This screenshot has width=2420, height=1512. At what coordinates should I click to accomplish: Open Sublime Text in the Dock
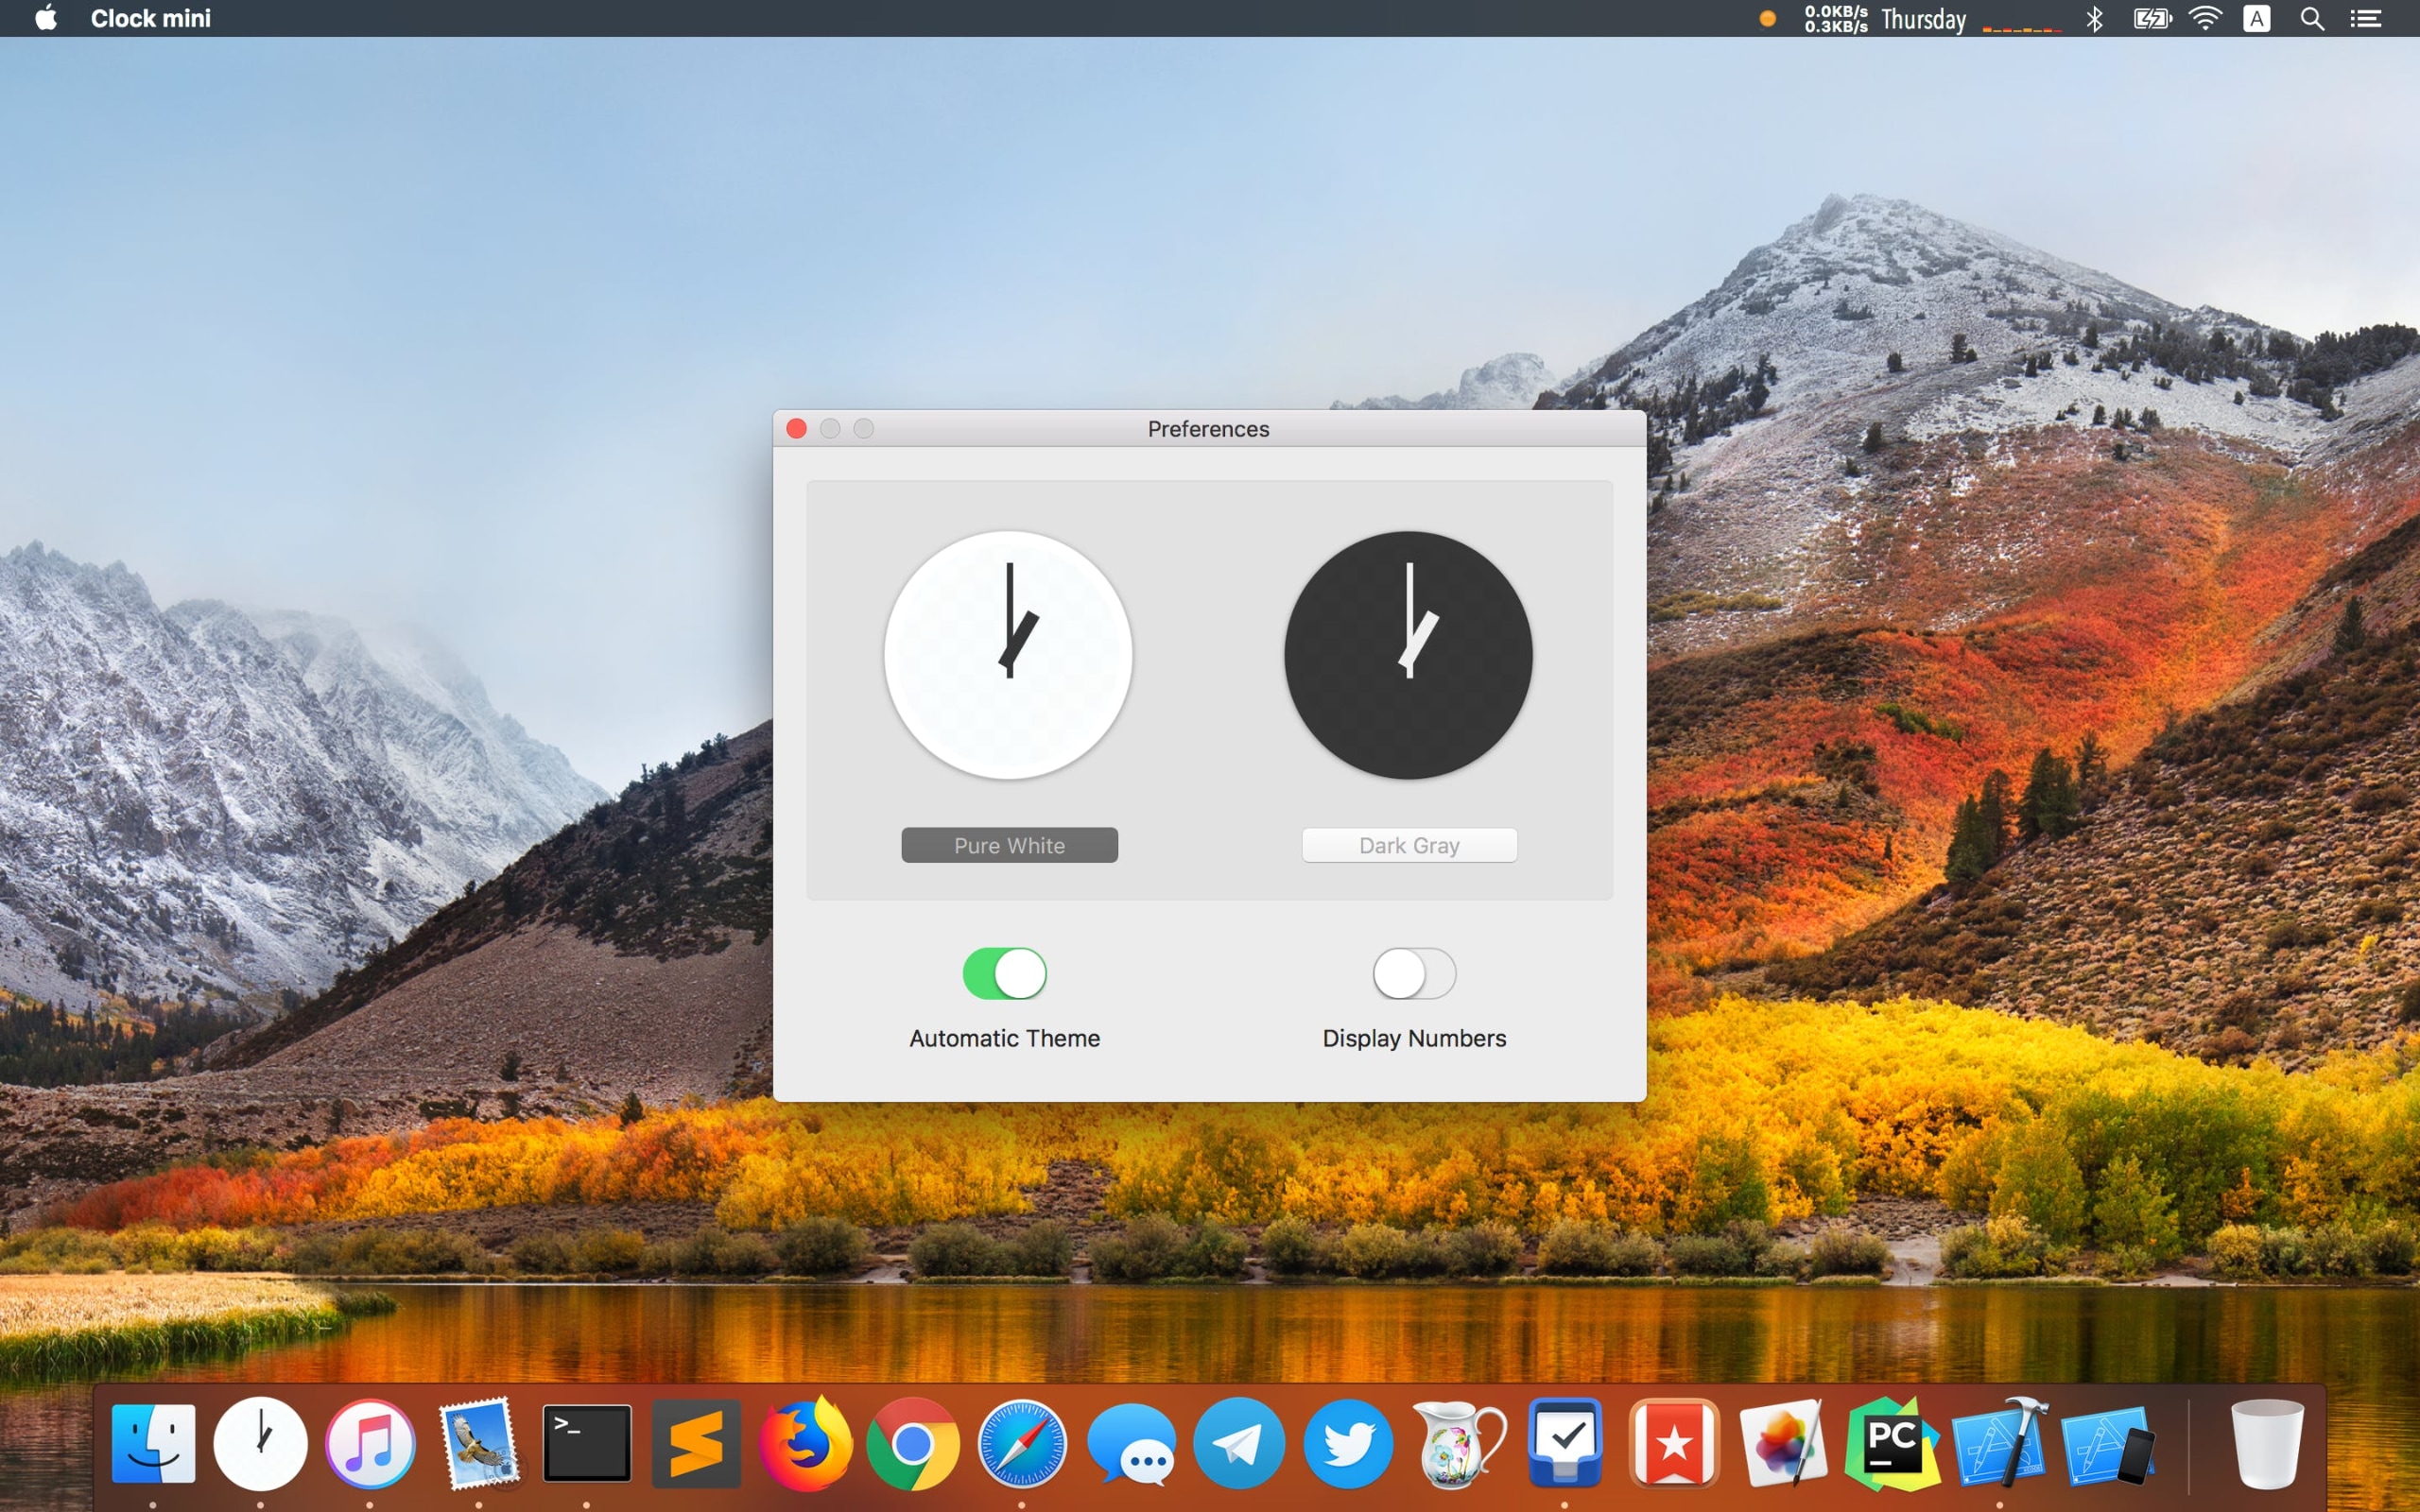point(696,1443)
